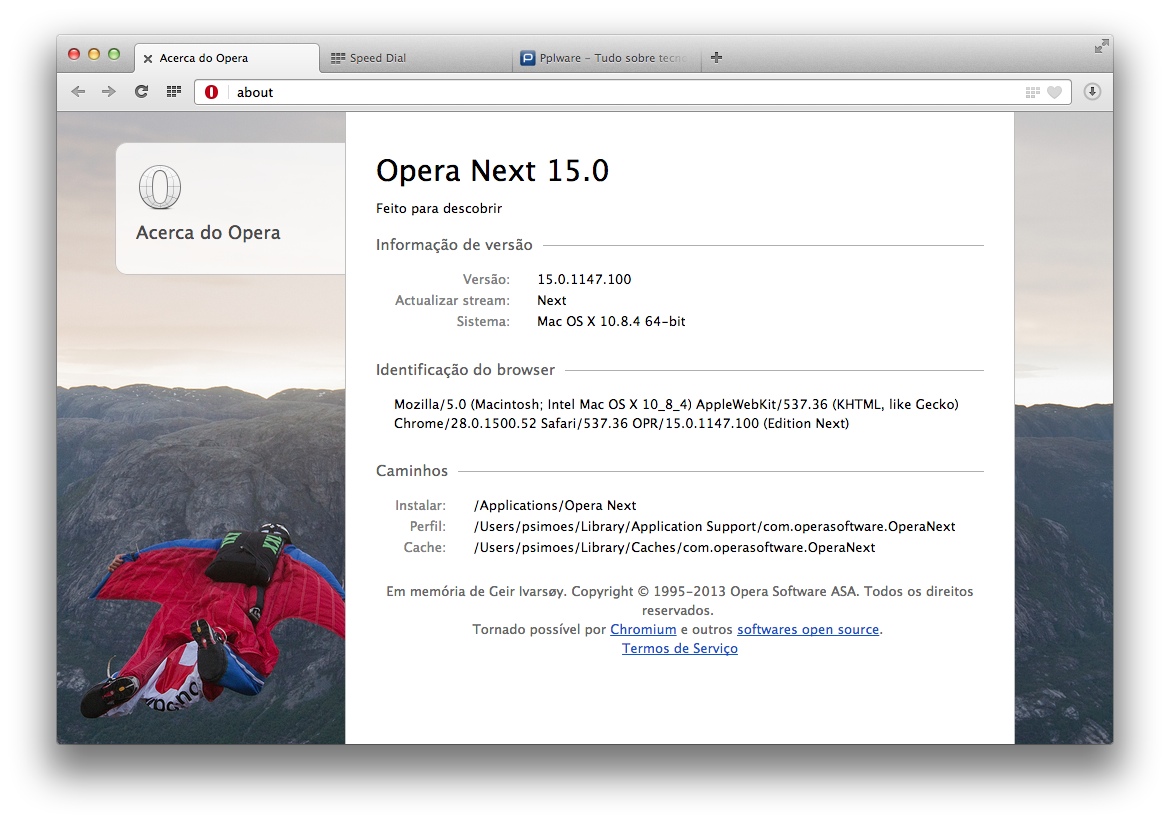Image resolution: width=1170 pixels, height=823 pixels.
Task: Click the Opera Next 15.0 heading
Action: (x=492, y=170)
